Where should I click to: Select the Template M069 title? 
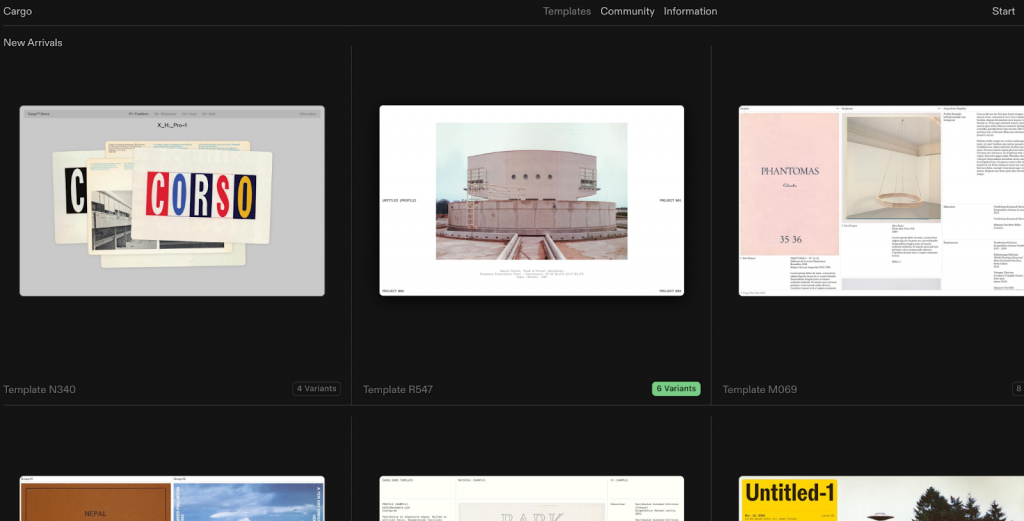[x=760, y=389]
